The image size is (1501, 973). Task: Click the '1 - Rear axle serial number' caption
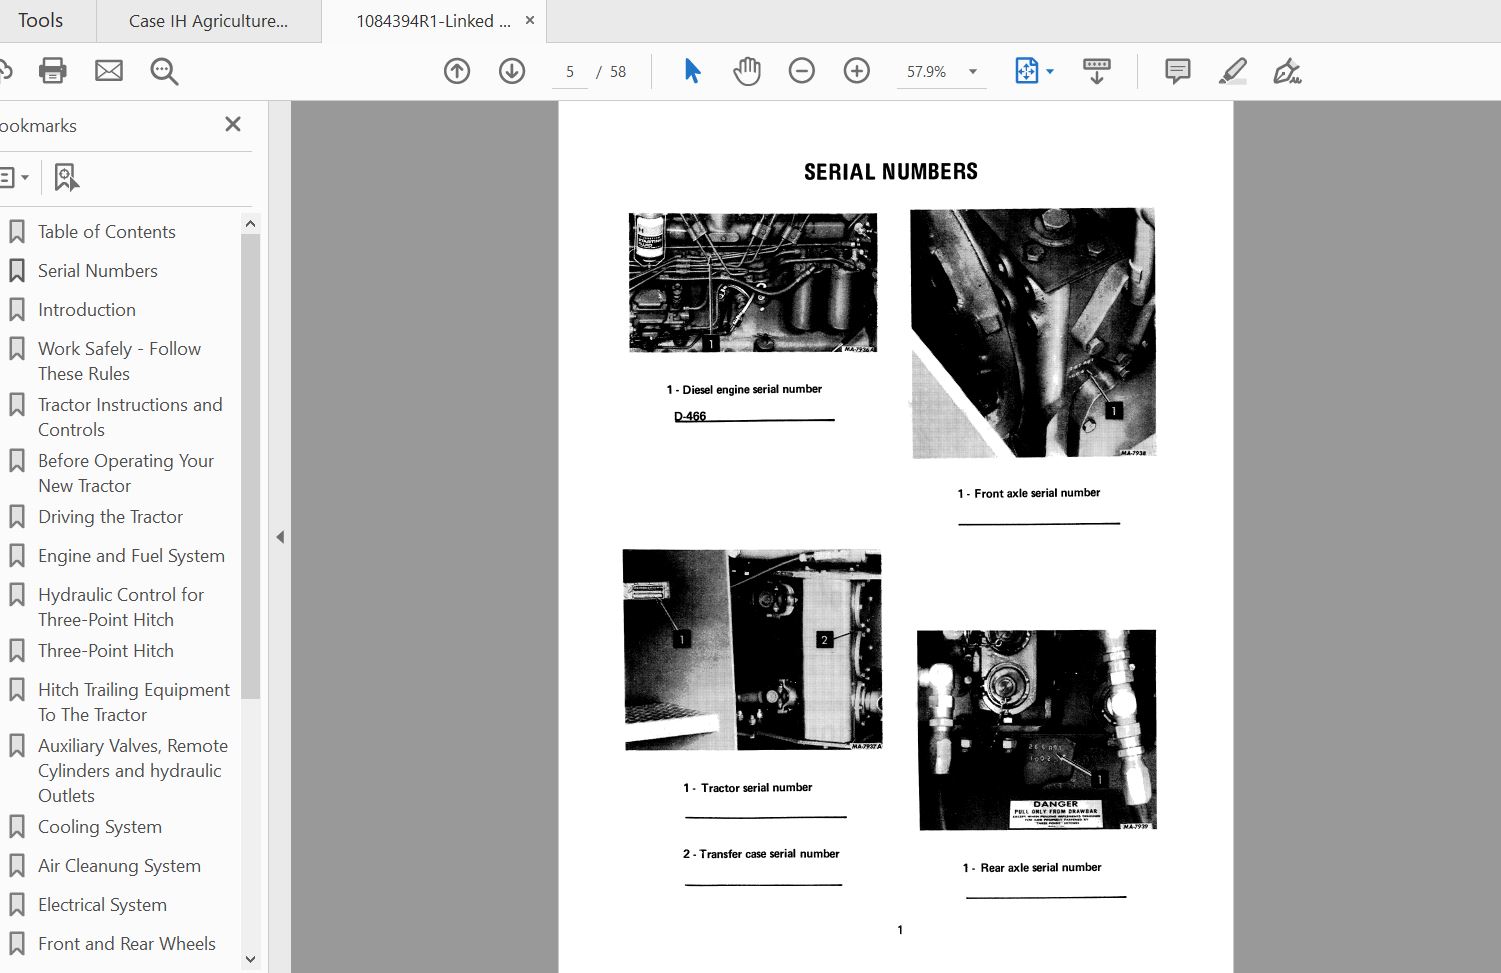1032,868
